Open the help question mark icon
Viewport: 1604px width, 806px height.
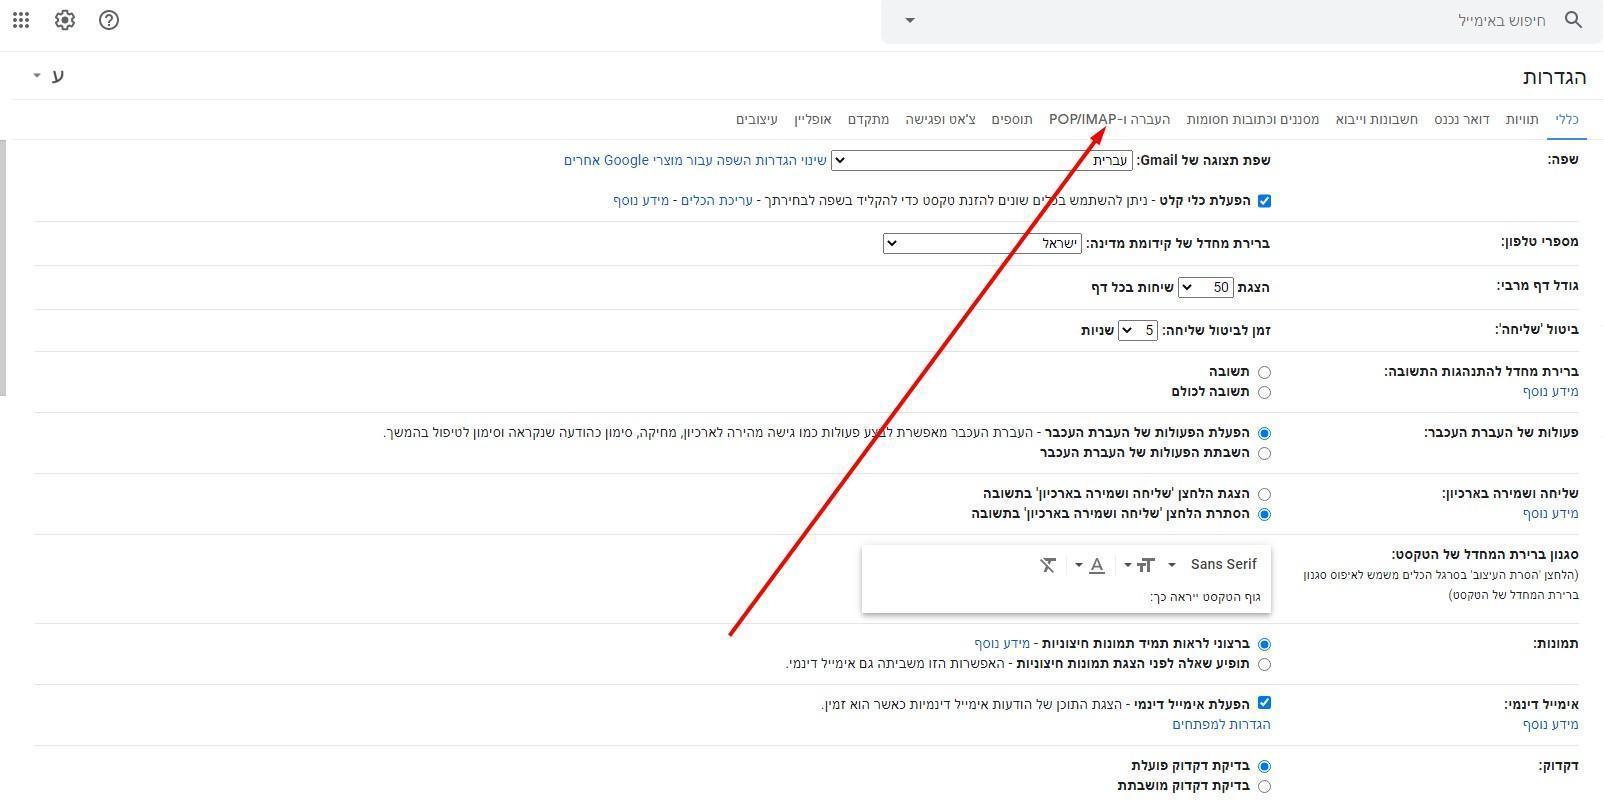pos(109,20)
